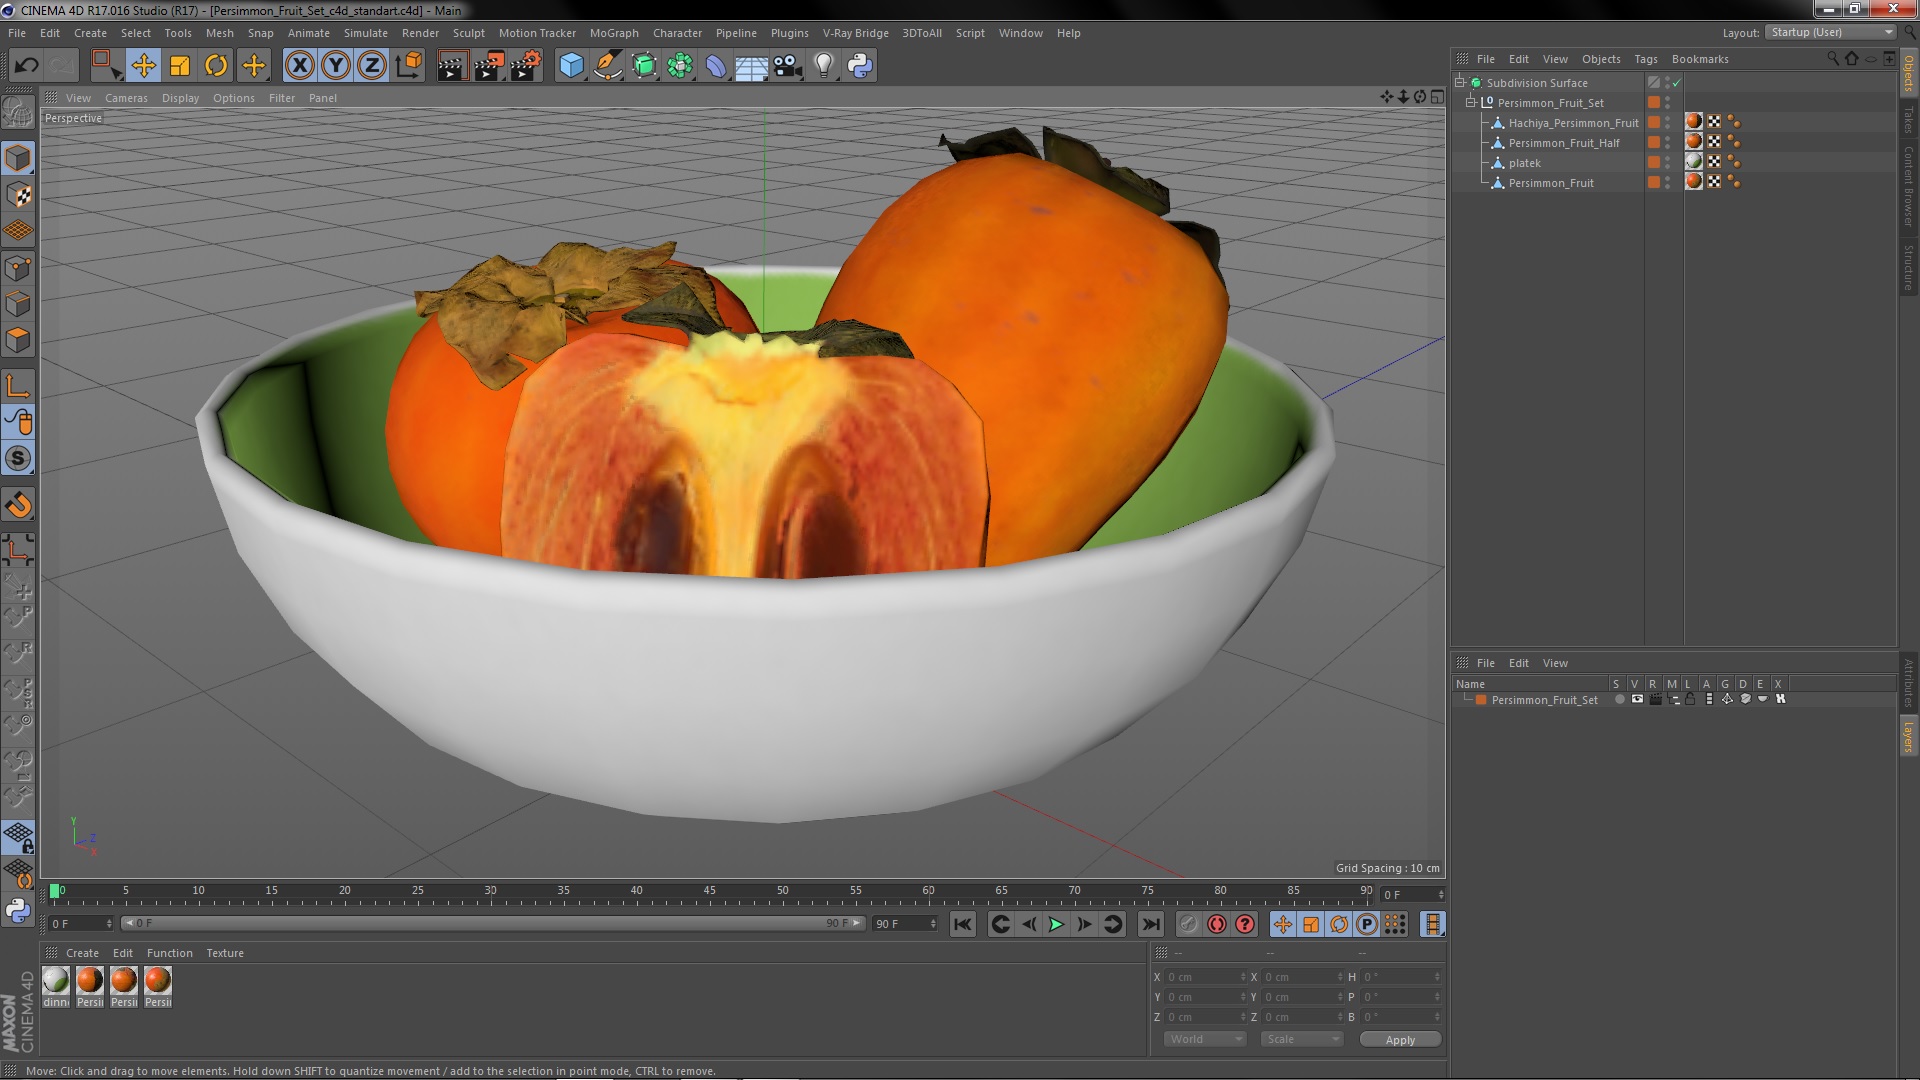The height and width of the screenshot is (1080, 1920).
Task: Open the MoGraph menu
Action: coord(611,32)
